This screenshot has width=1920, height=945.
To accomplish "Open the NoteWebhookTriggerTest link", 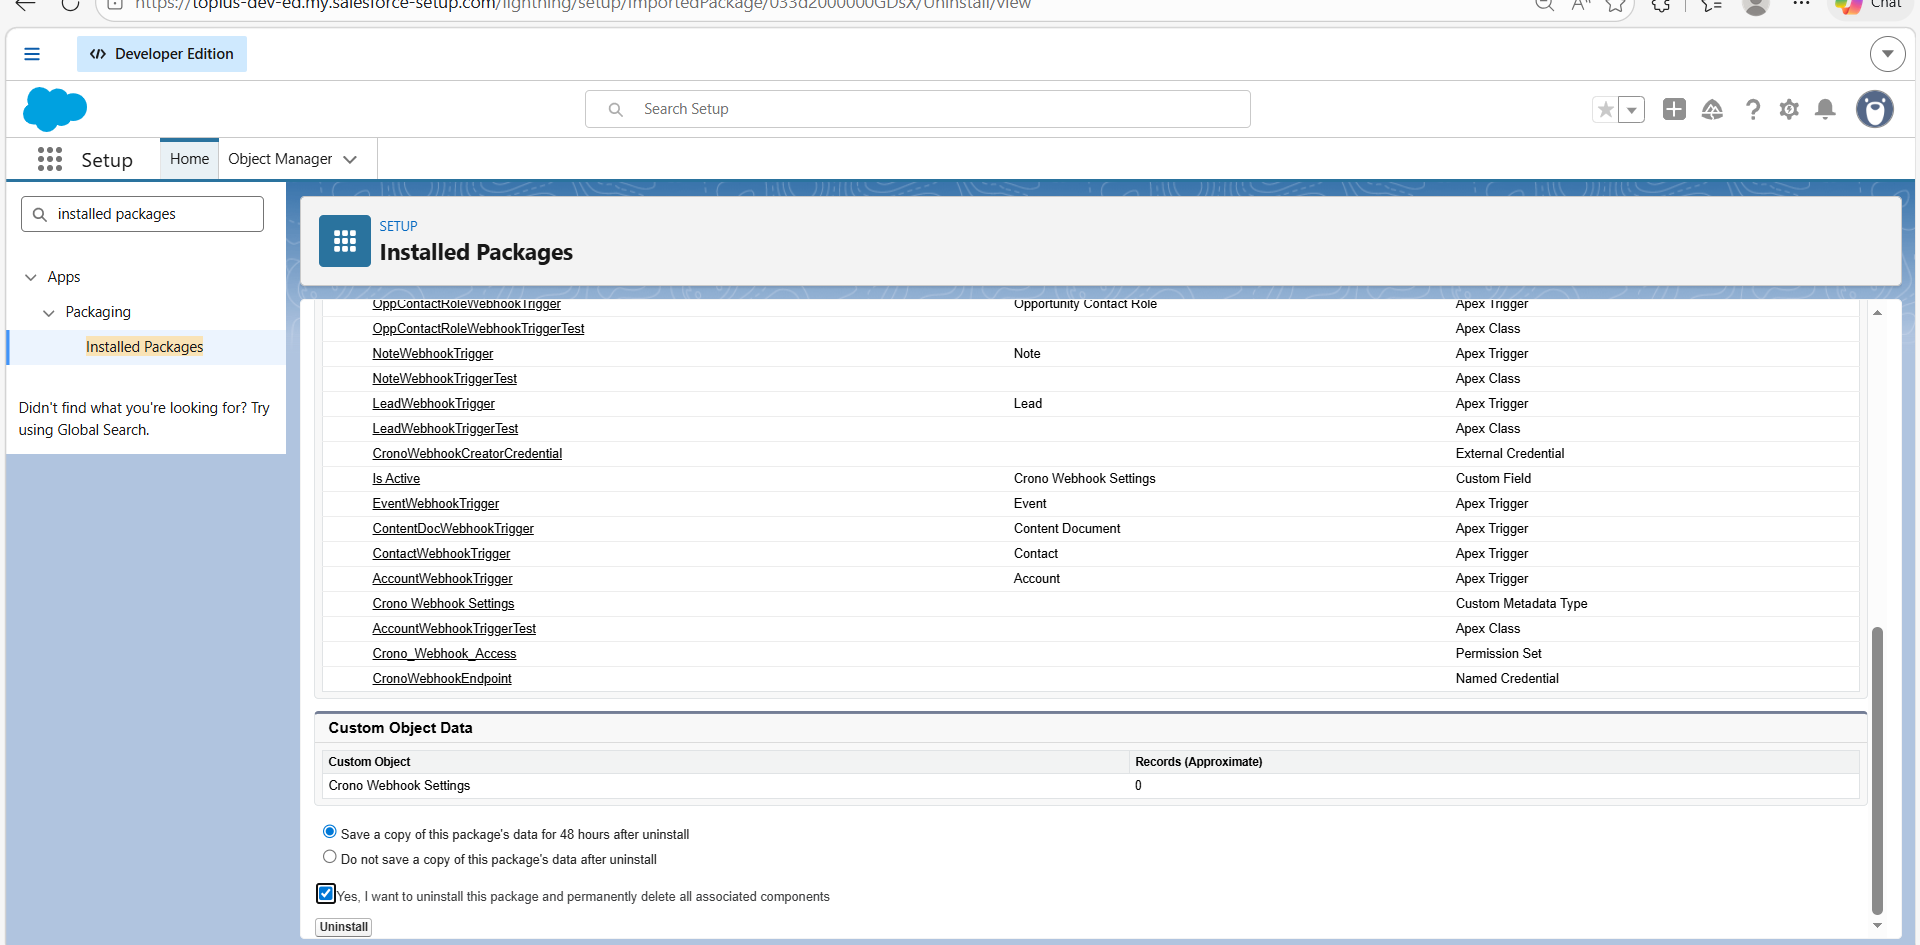I will click(445, 379).
